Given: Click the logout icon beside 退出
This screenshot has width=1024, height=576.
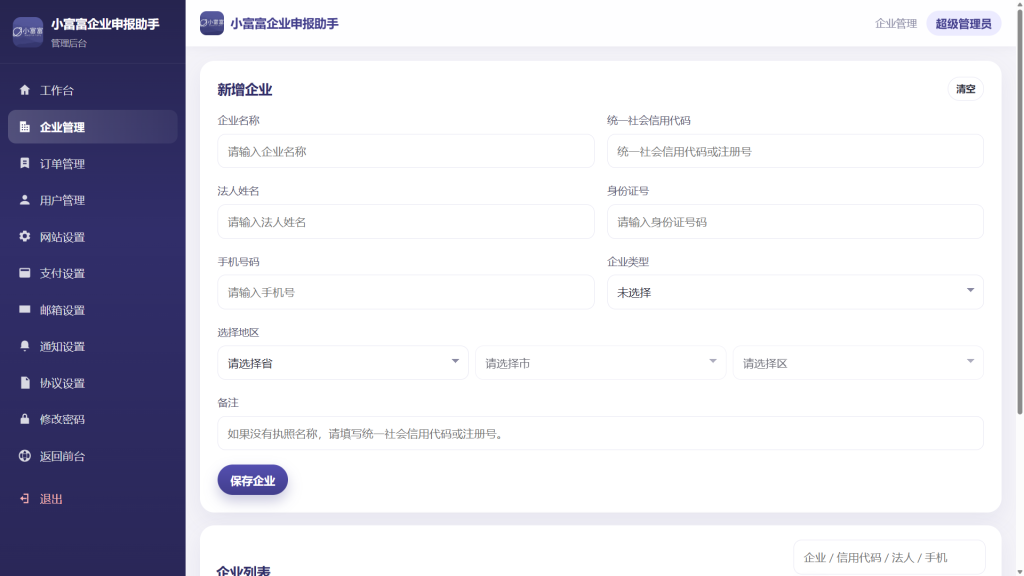Looking at the screenshot, I should click(25, 499).
